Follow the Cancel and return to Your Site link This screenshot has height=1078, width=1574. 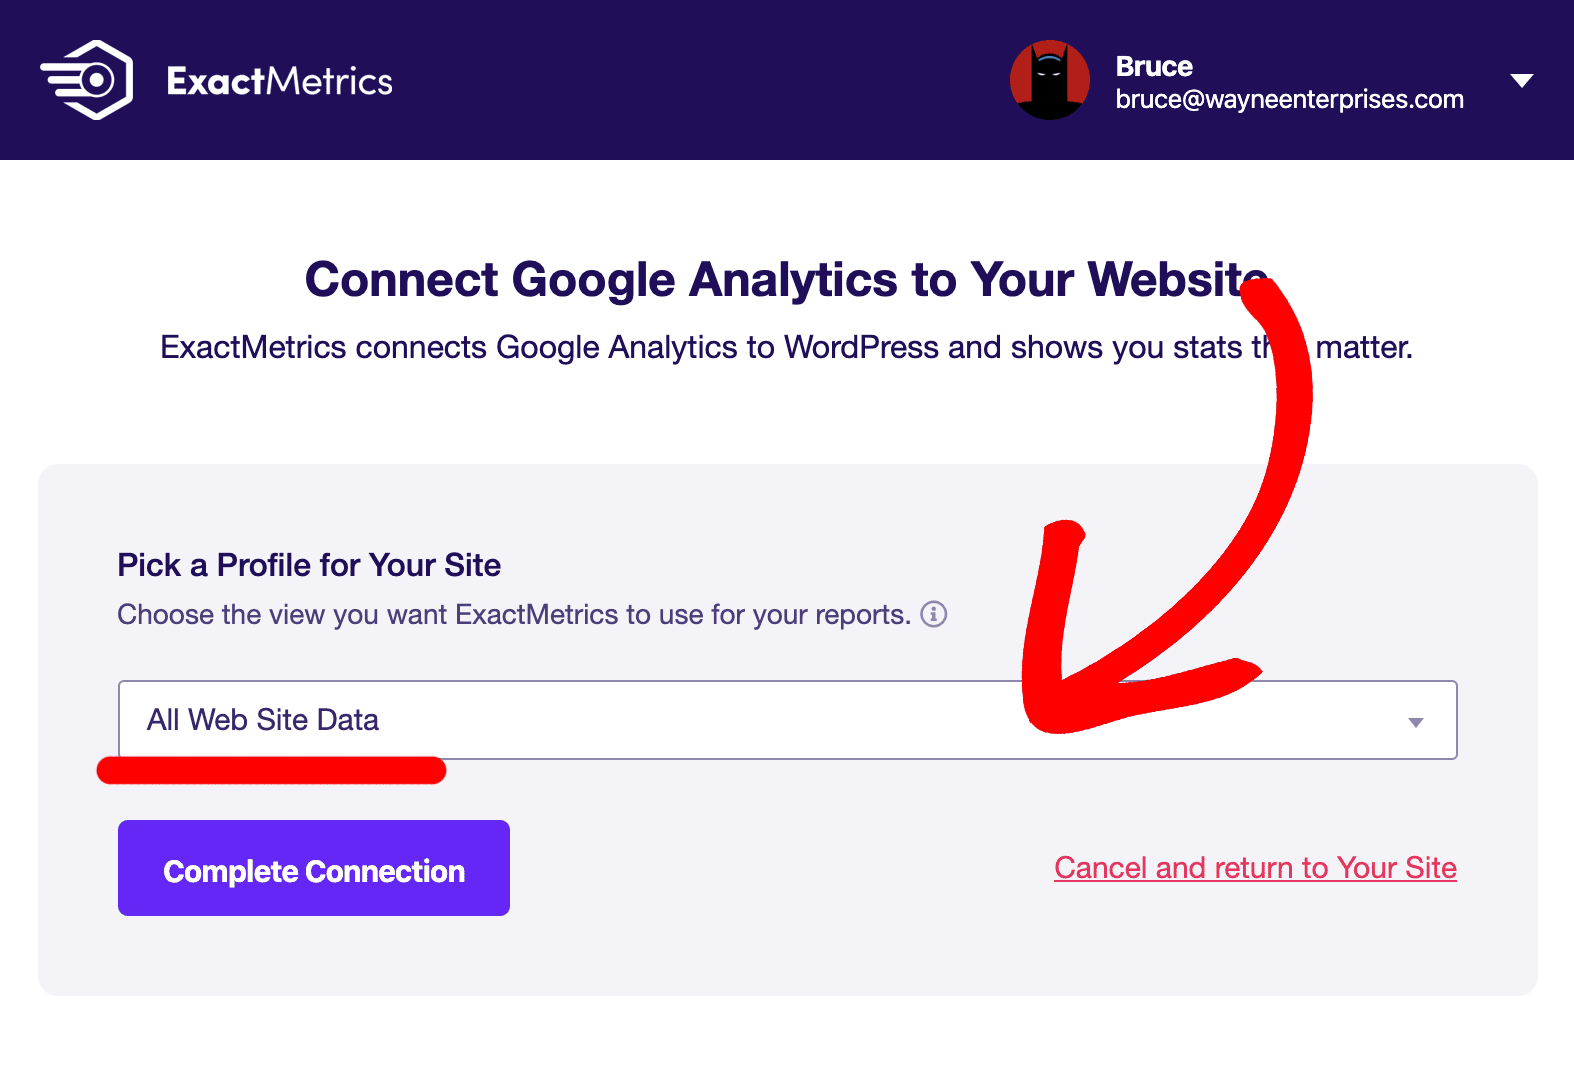click(1255, 868)
